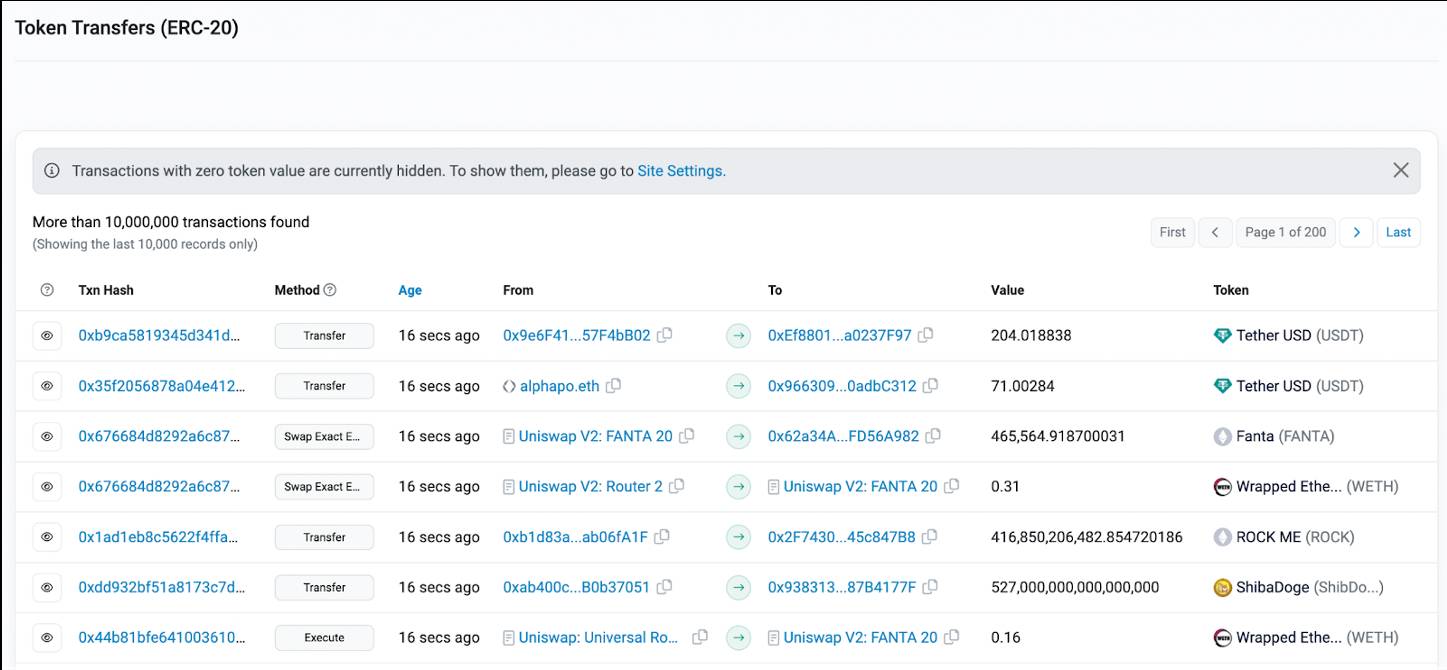Copy the Uniswap: Universal Router address
This screenshot has height=670, width=1447.
tap(701, 637)
